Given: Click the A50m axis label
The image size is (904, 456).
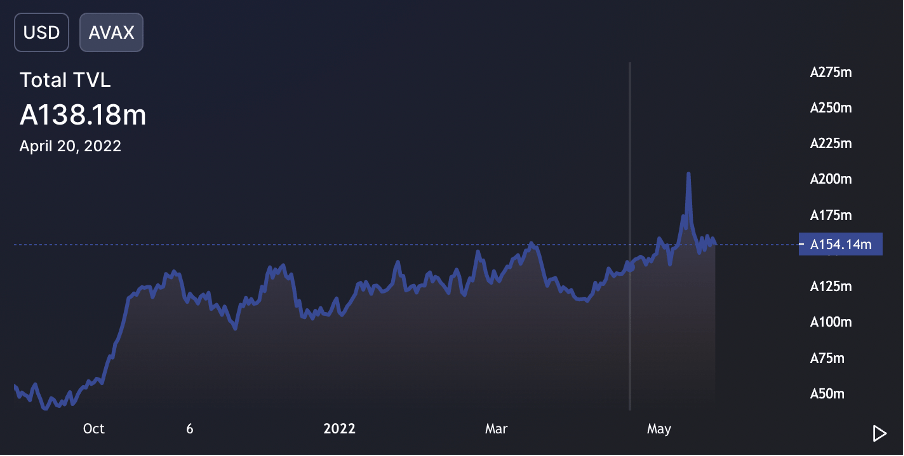Looking at the screenshot, I should [827, 394].
